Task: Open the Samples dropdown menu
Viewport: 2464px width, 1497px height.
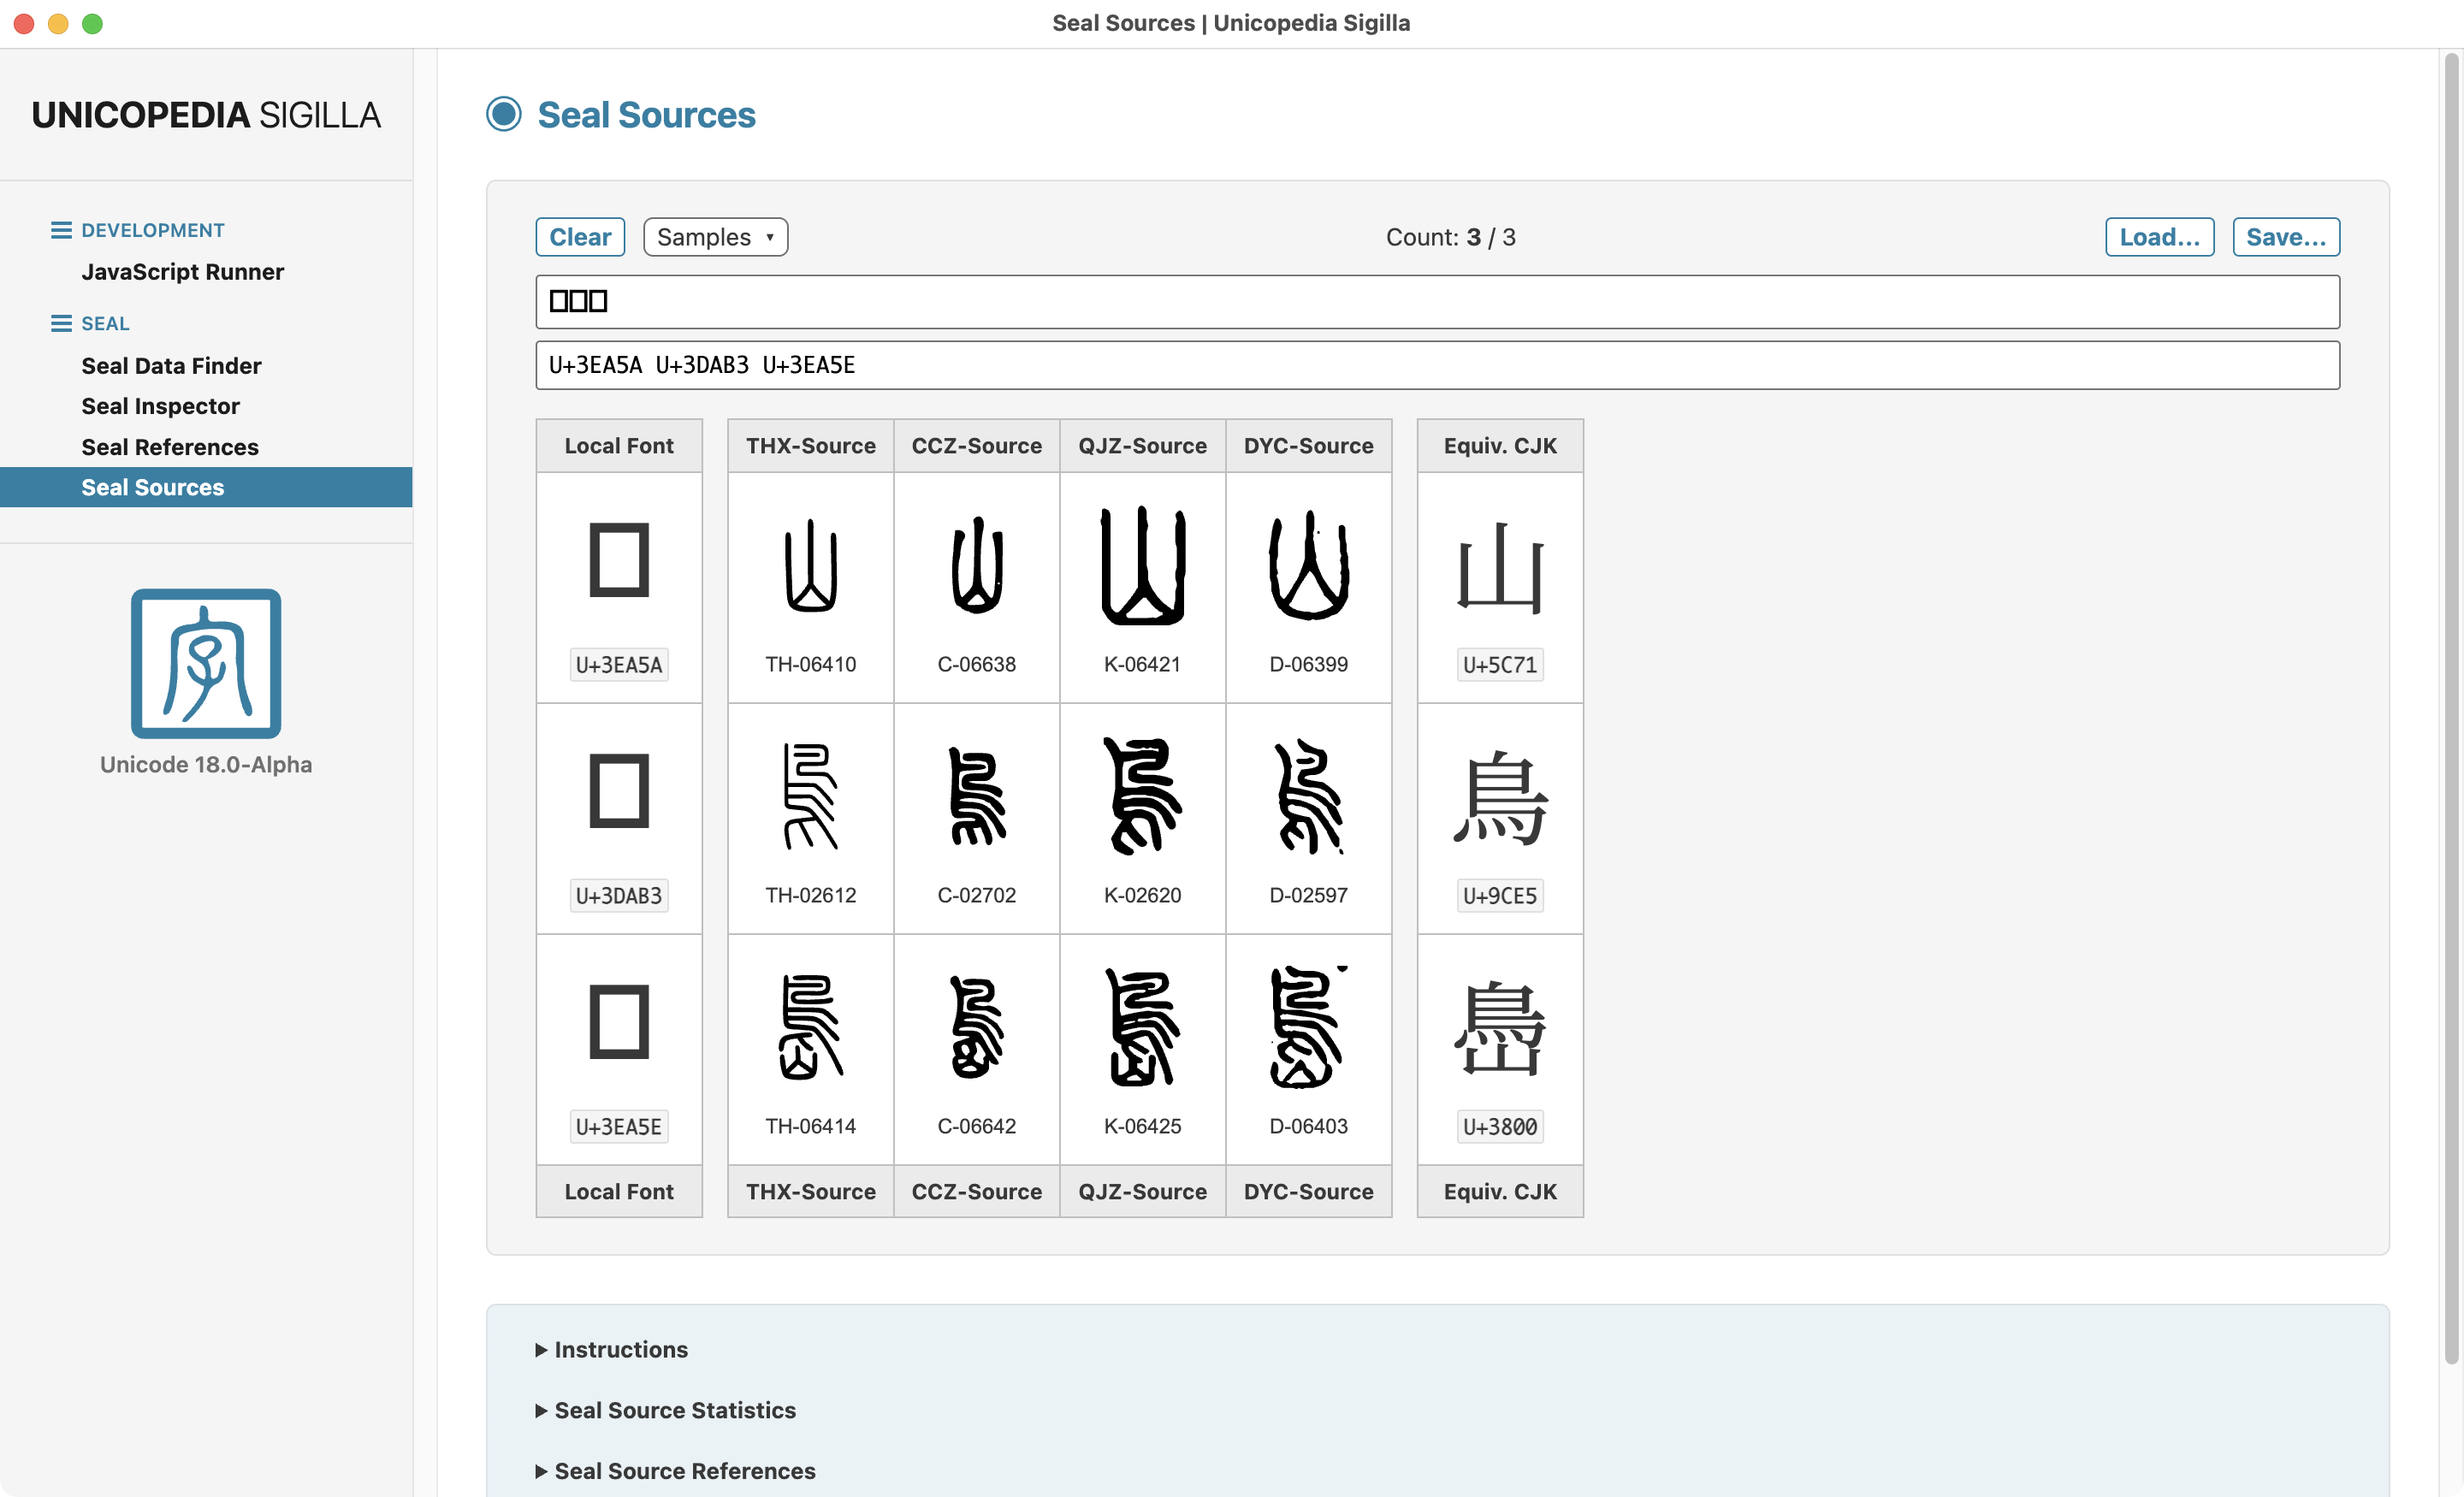Action: pyautogui.click(x=716, y=237)
